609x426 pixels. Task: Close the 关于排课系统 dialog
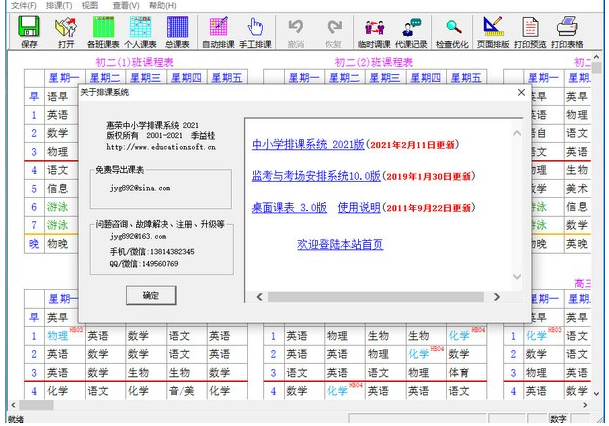pyautogui.click(x=521, y=92)
